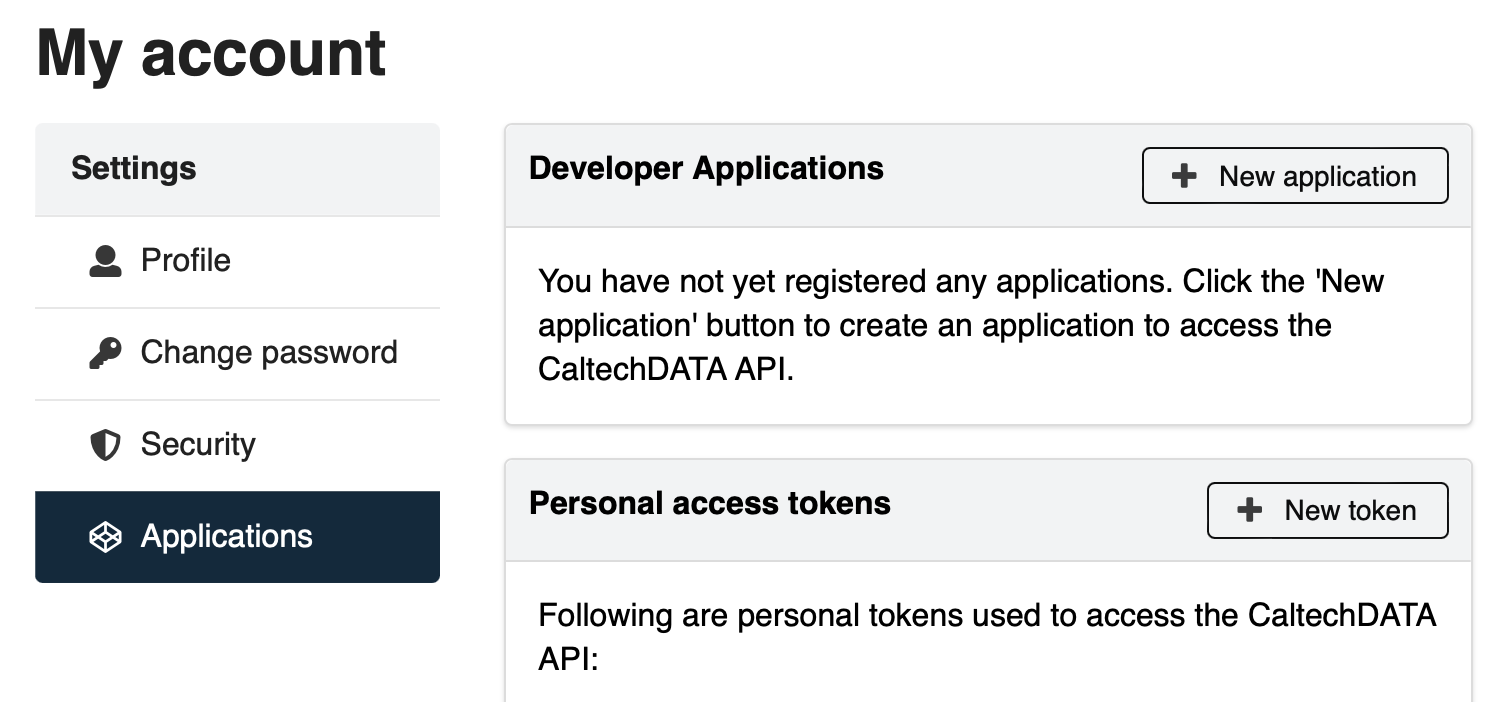Select the Applications sidebar item

237,537
